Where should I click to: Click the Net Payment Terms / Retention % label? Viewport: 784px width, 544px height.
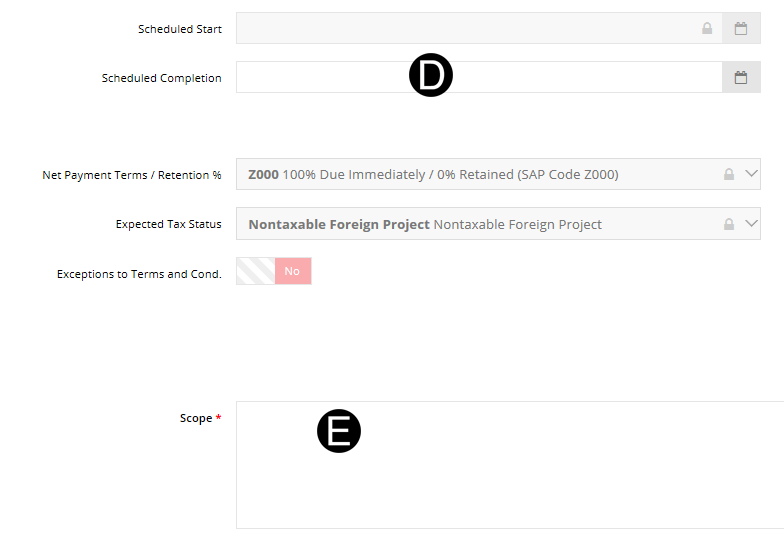pos(131,175)
